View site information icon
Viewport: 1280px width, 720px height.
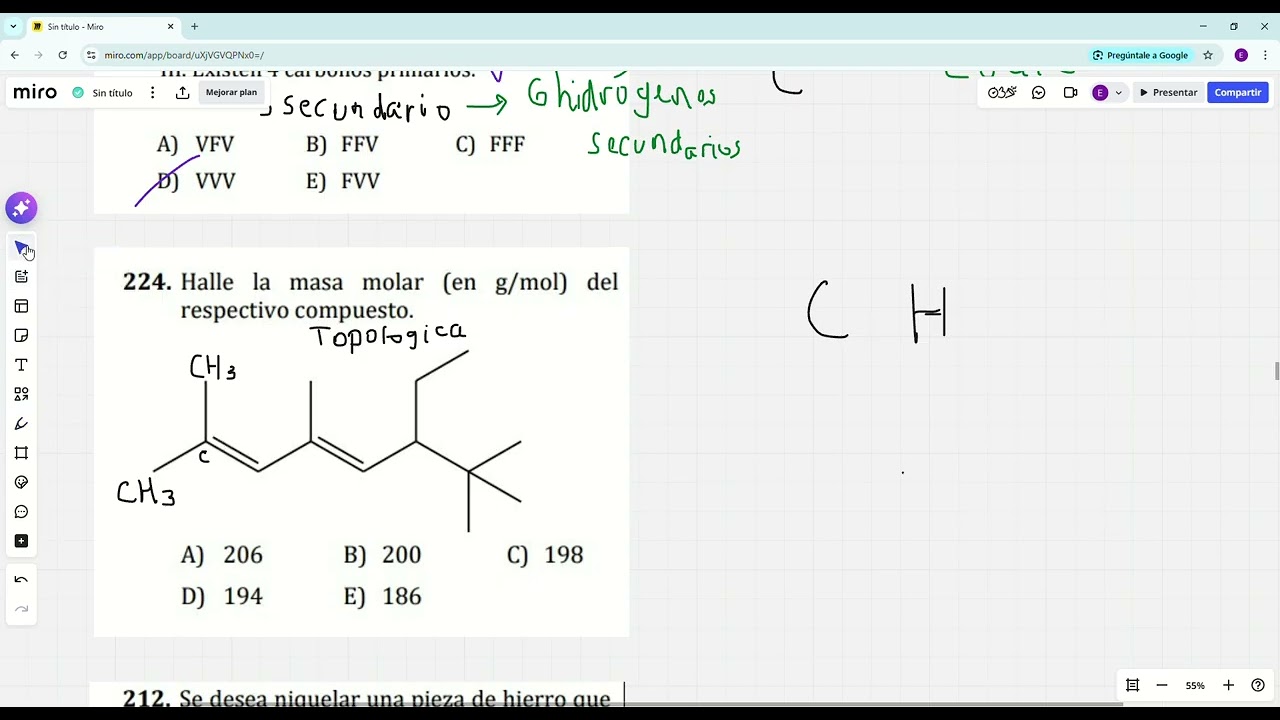[91, 55]
